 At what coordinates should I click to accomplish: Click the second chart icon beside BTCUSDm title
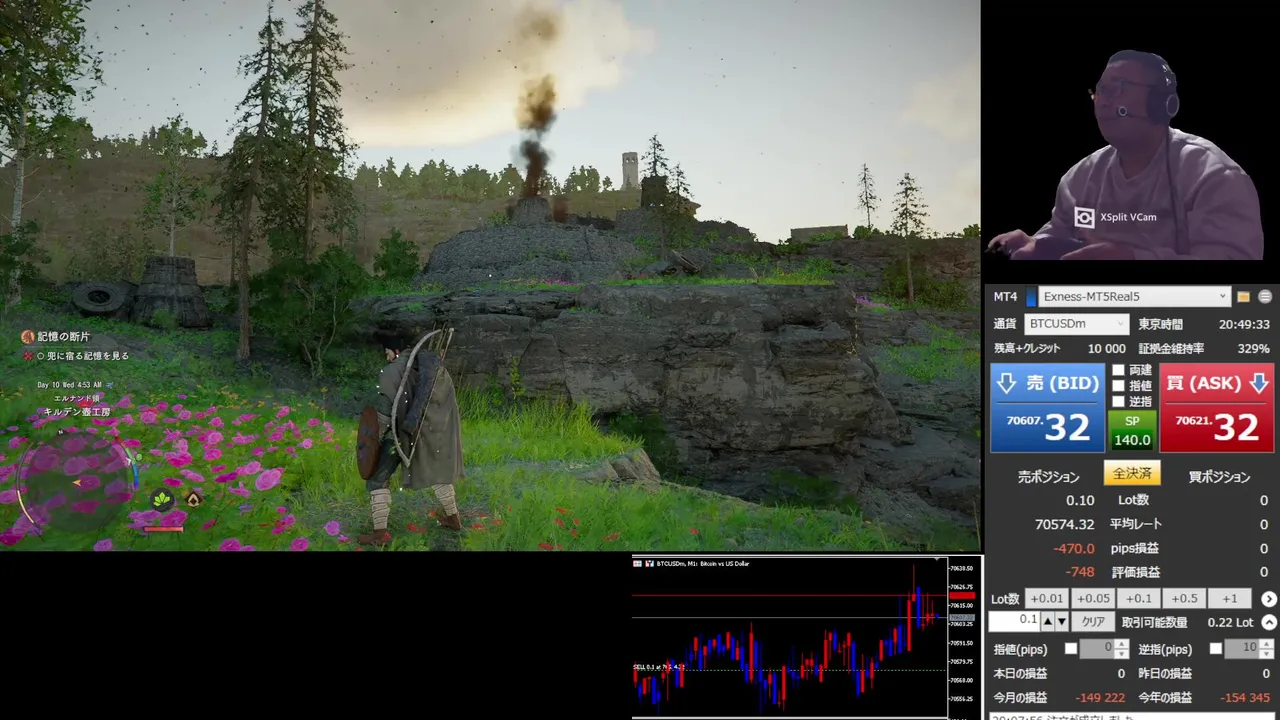649,564
